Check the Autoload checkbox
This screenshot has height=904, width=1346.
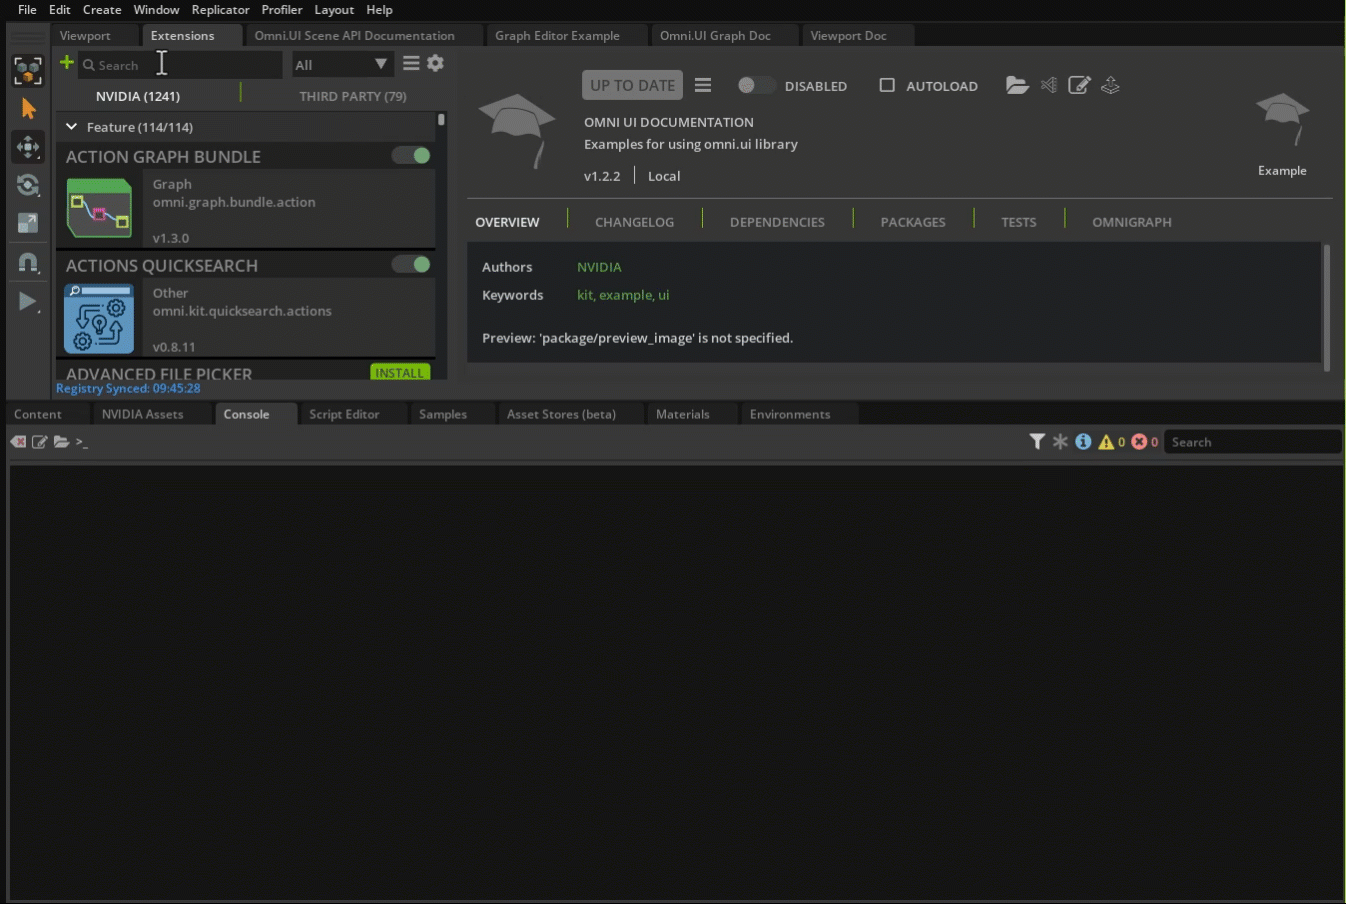(x=887, y=85)
